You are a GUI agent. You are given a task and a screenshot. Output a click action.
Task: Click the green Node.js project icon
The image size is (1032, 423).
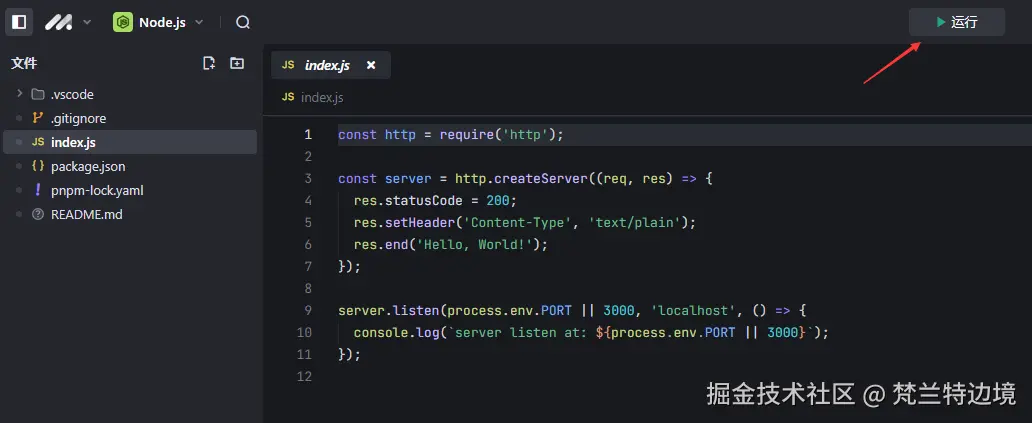122,22
